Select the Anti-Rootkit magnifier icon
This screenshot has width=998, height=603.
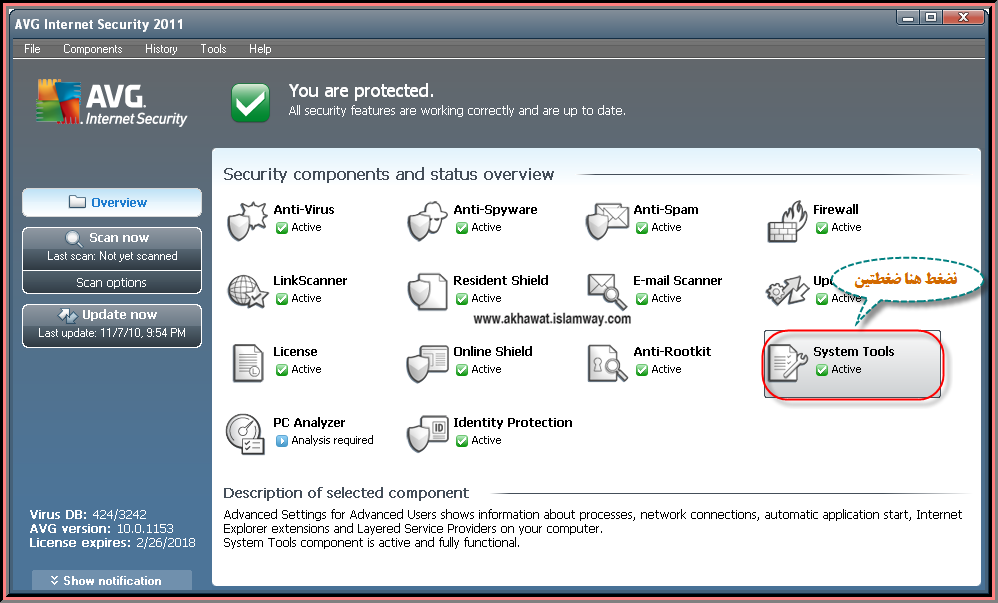pyautogui.click(x=607, y=363)
